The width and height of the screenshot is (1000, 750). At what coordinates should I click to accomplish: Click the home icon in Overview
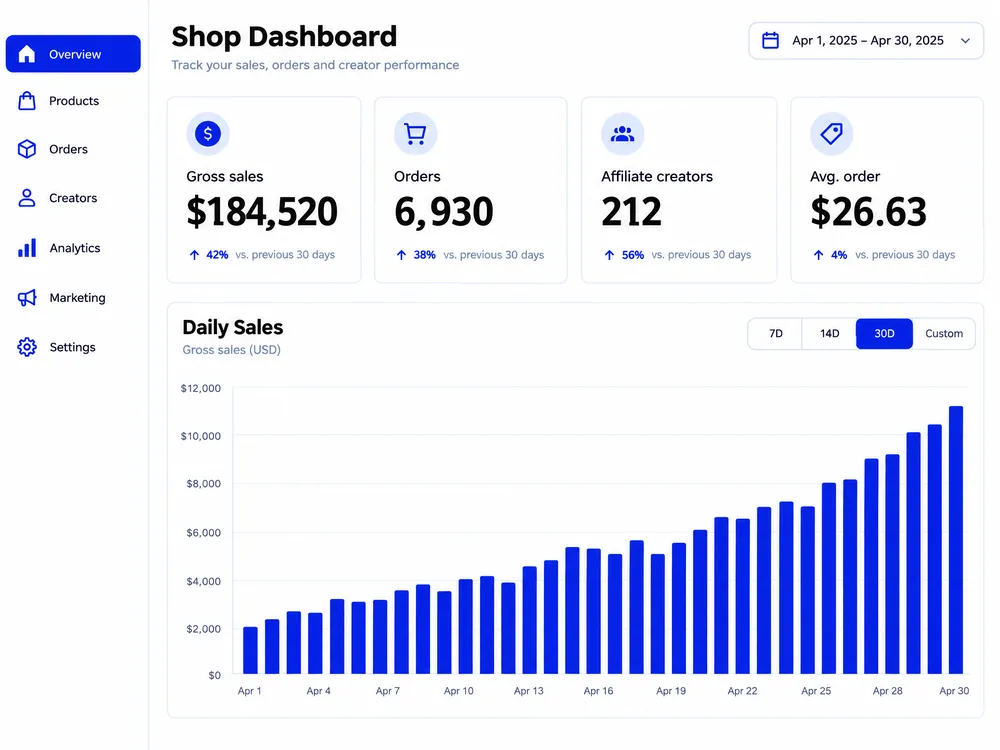tap(27, 54)
